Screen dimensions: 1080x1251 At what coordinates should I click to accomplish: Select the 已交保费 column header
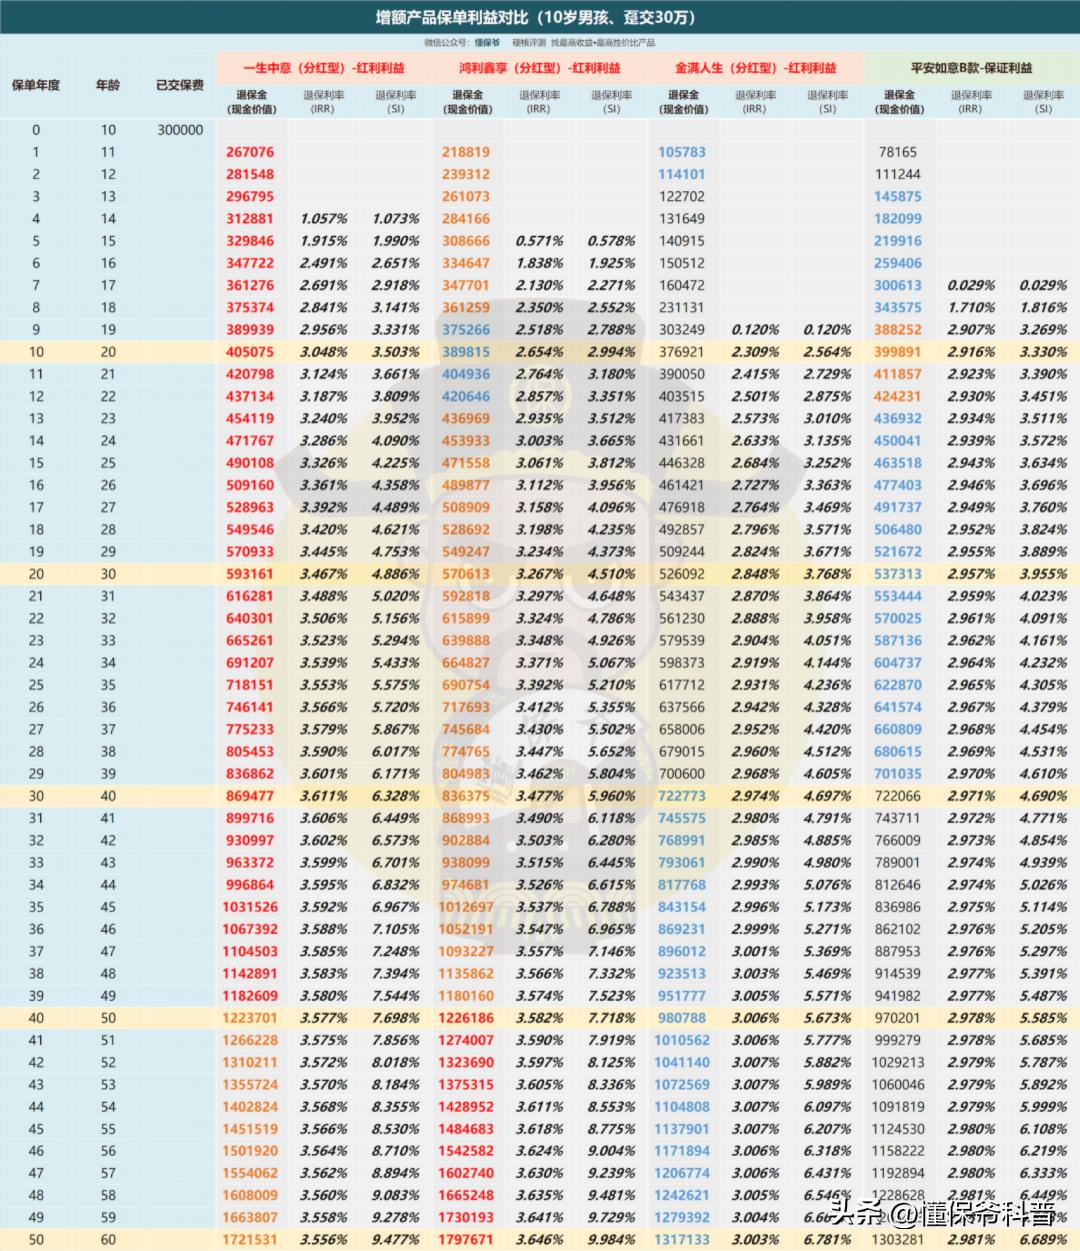(x=180, y=85)
